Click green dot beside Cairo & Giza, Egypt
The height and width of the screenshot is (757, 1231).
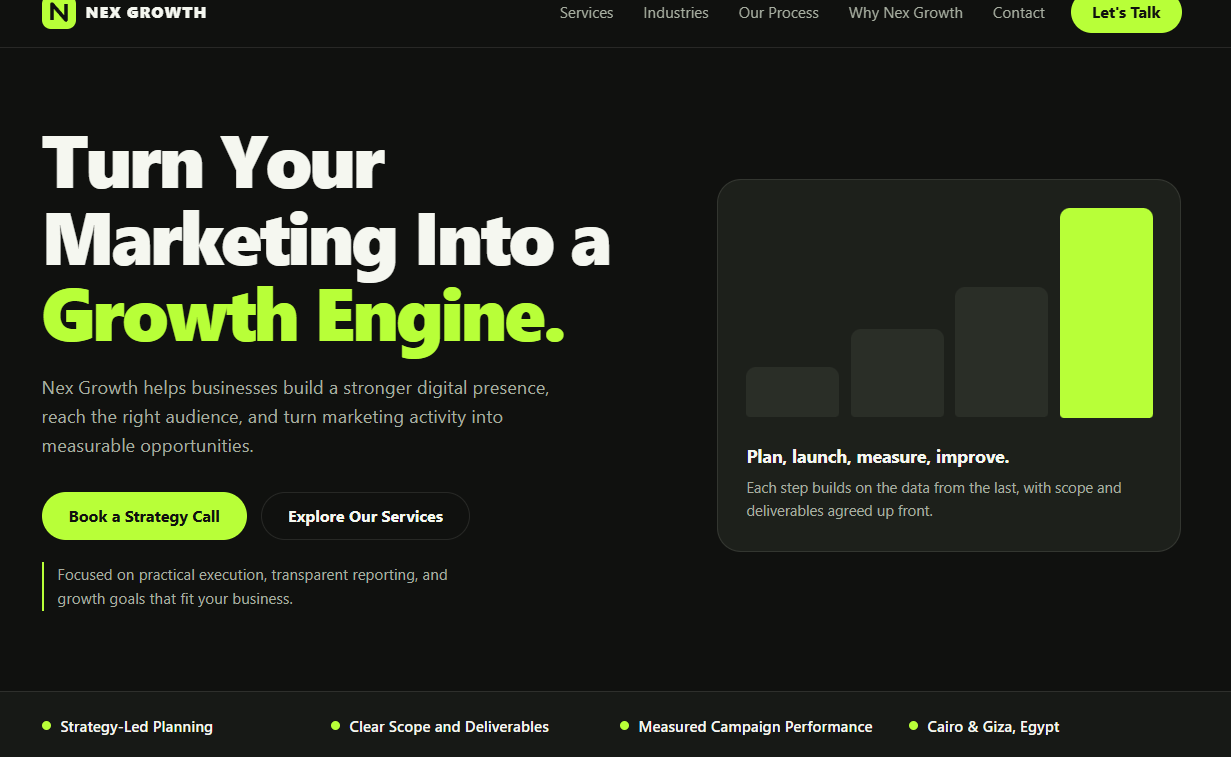(913, 726)
